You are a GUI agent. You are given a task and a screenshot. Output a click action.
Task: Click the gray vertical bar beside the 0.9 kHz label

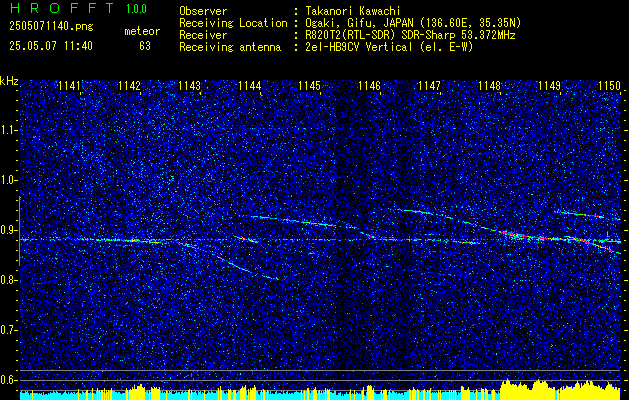point(19,231)
